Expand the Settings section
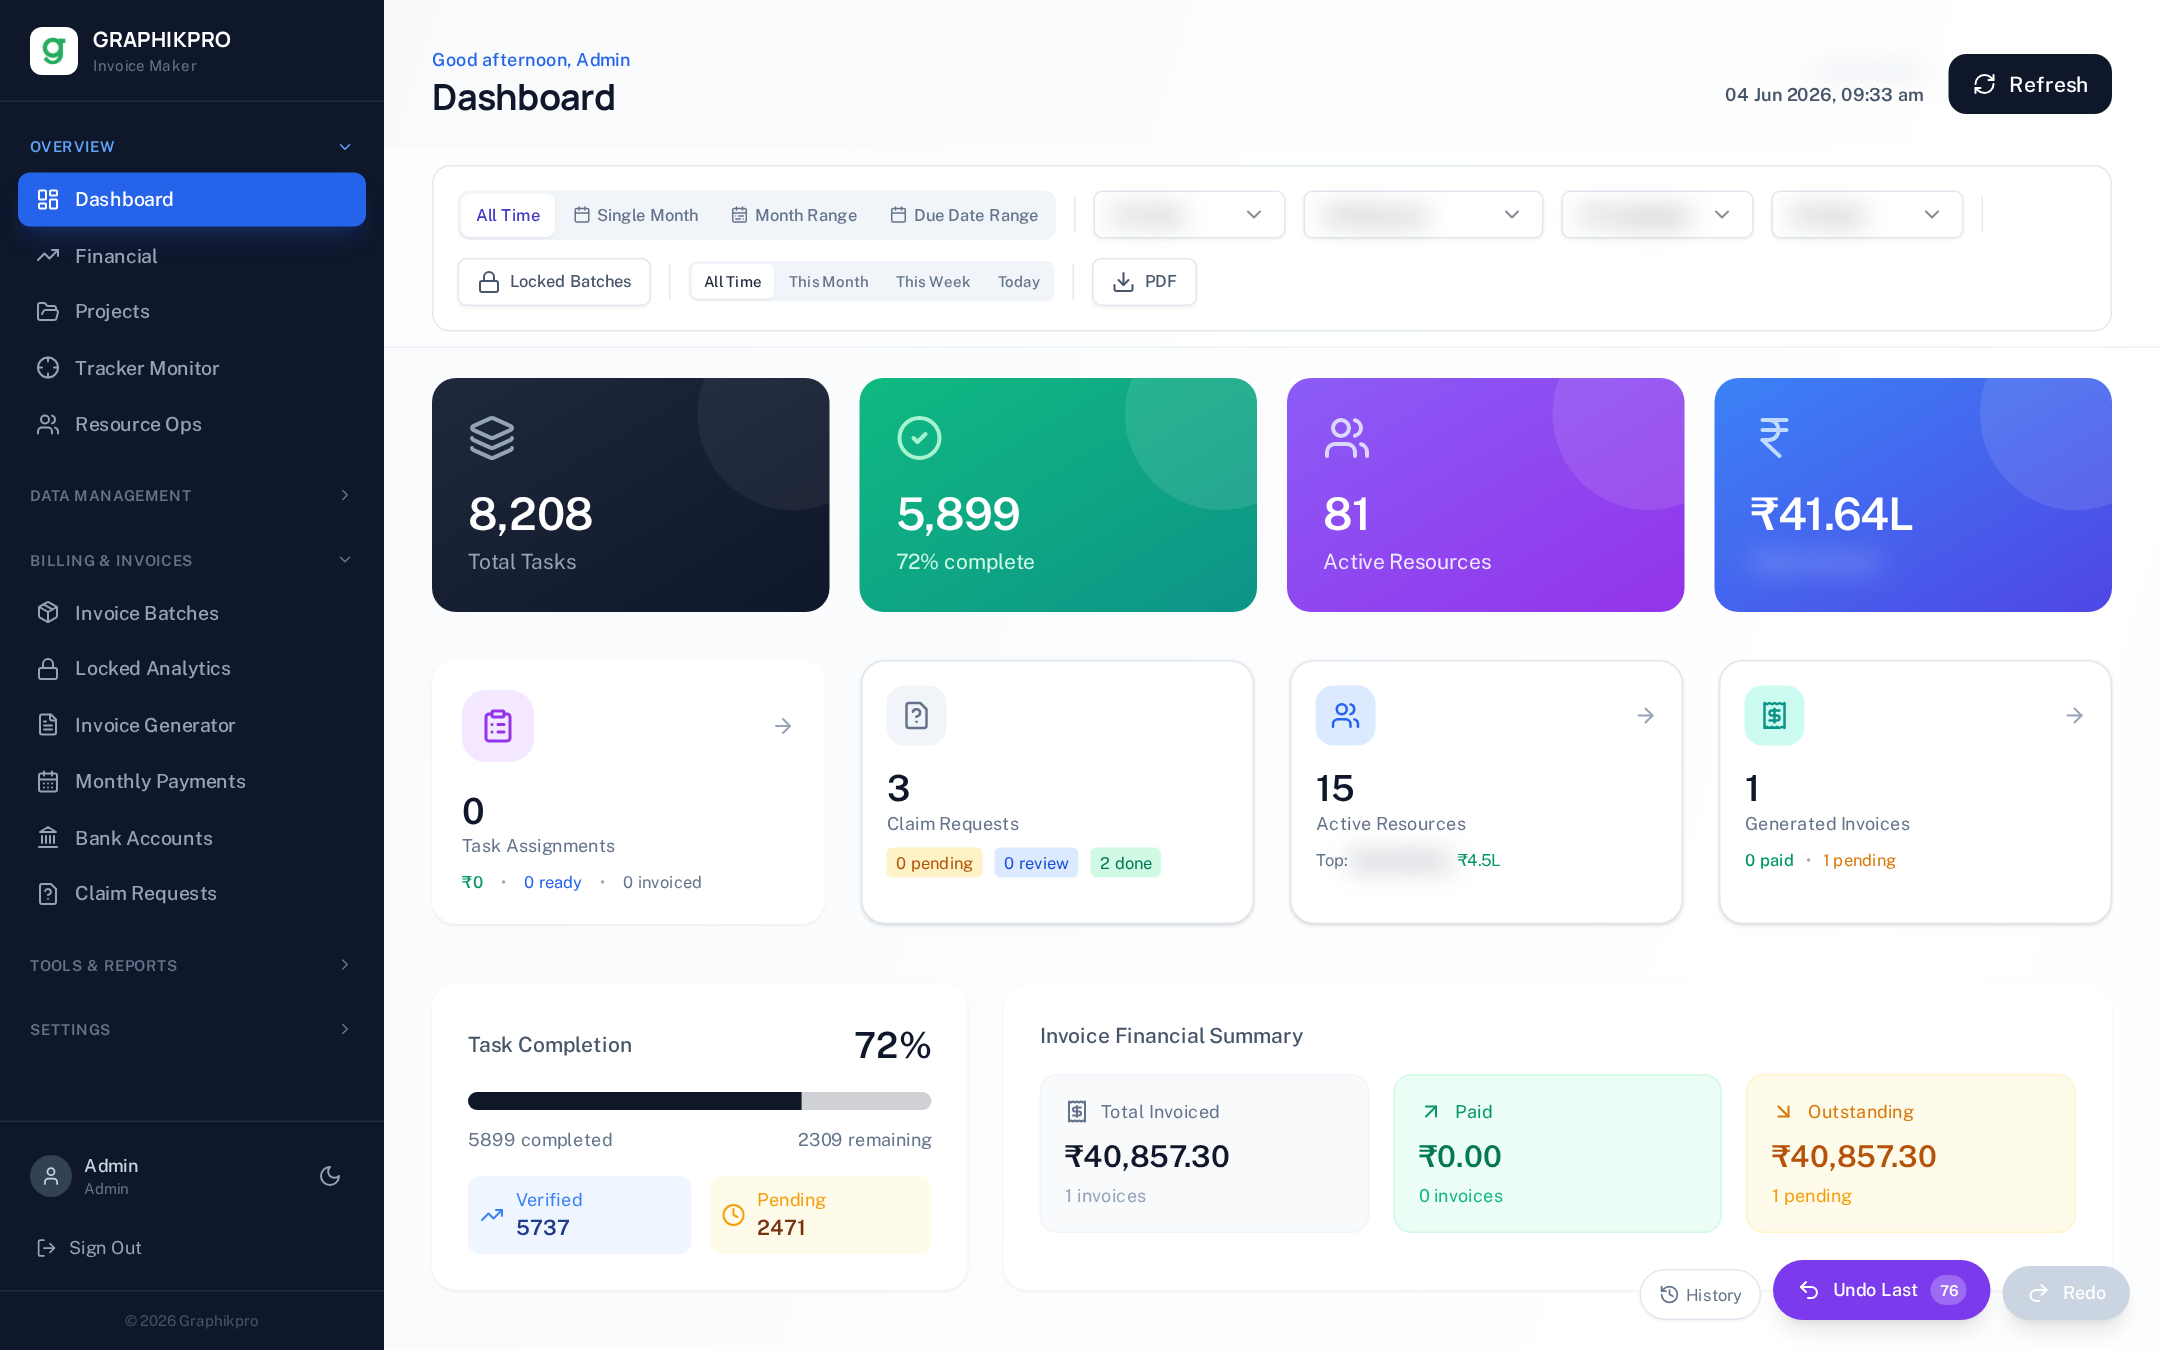Viewport: 2160px width, 1350px height. coord(191,1030)
